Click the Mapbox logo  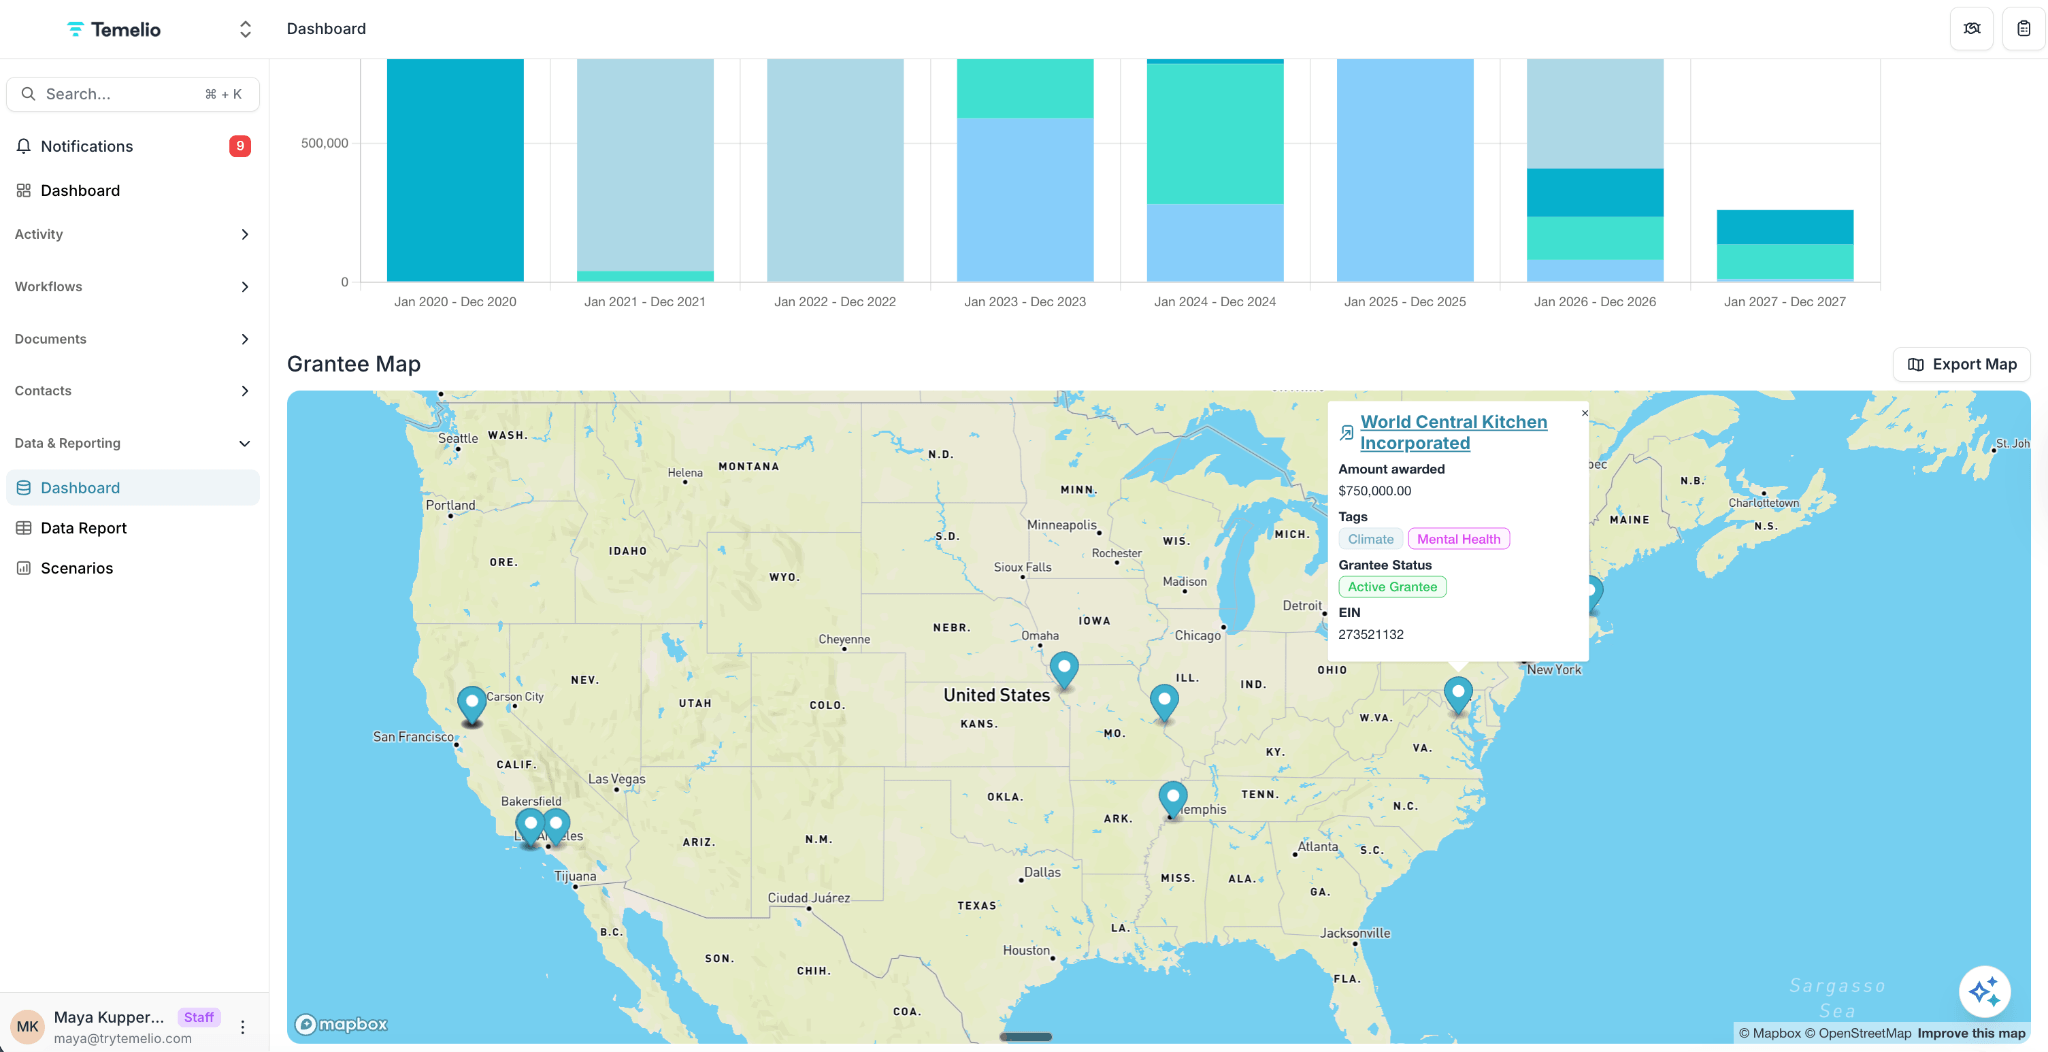tap(341, 1024)
